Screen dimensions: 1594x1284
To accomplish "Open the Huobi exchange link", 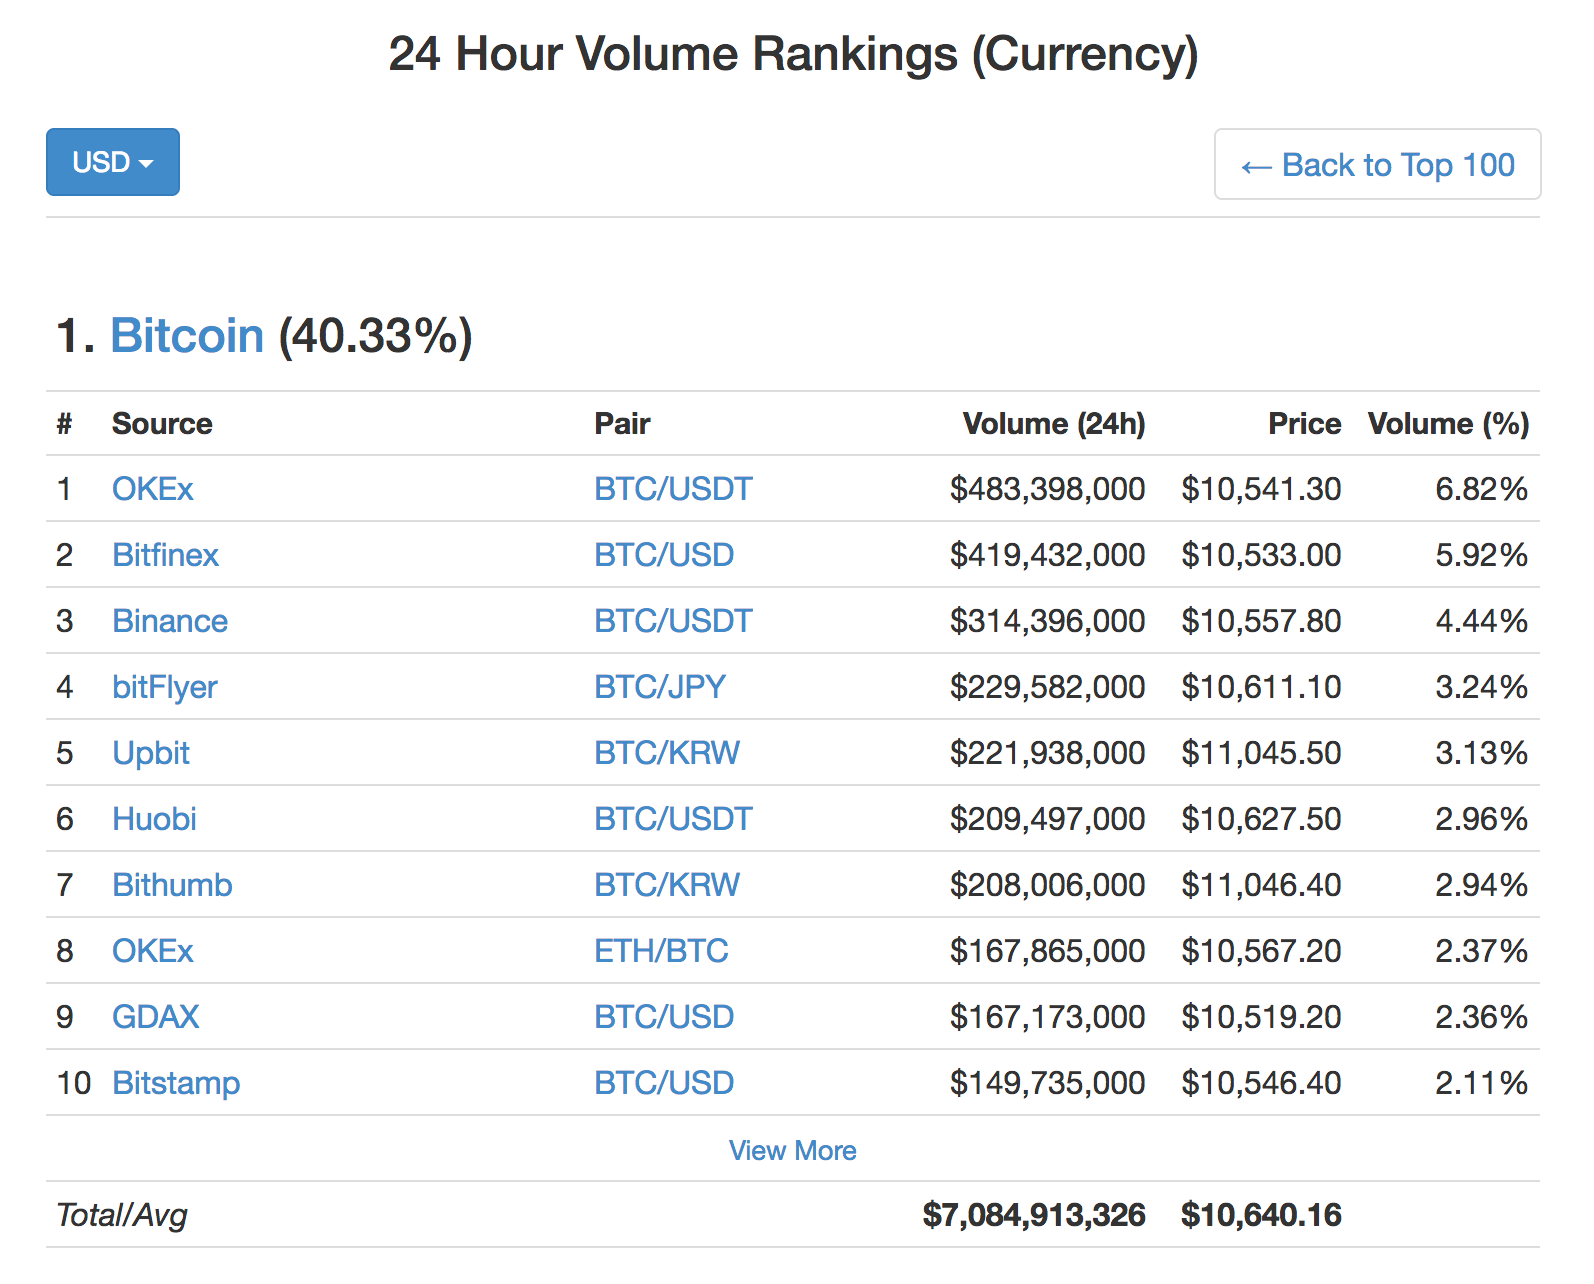I will (154, 819).
